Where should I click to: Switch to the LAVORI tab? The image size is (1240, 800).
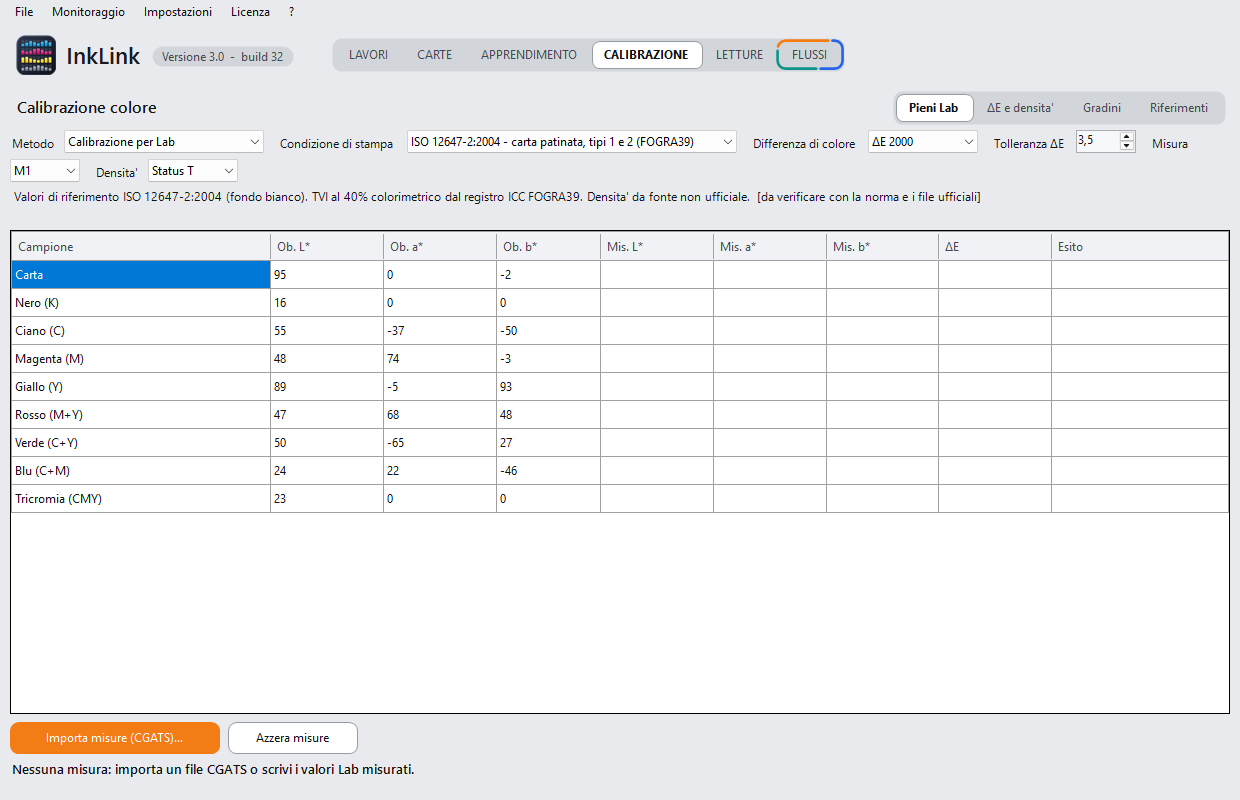point(369,55)
